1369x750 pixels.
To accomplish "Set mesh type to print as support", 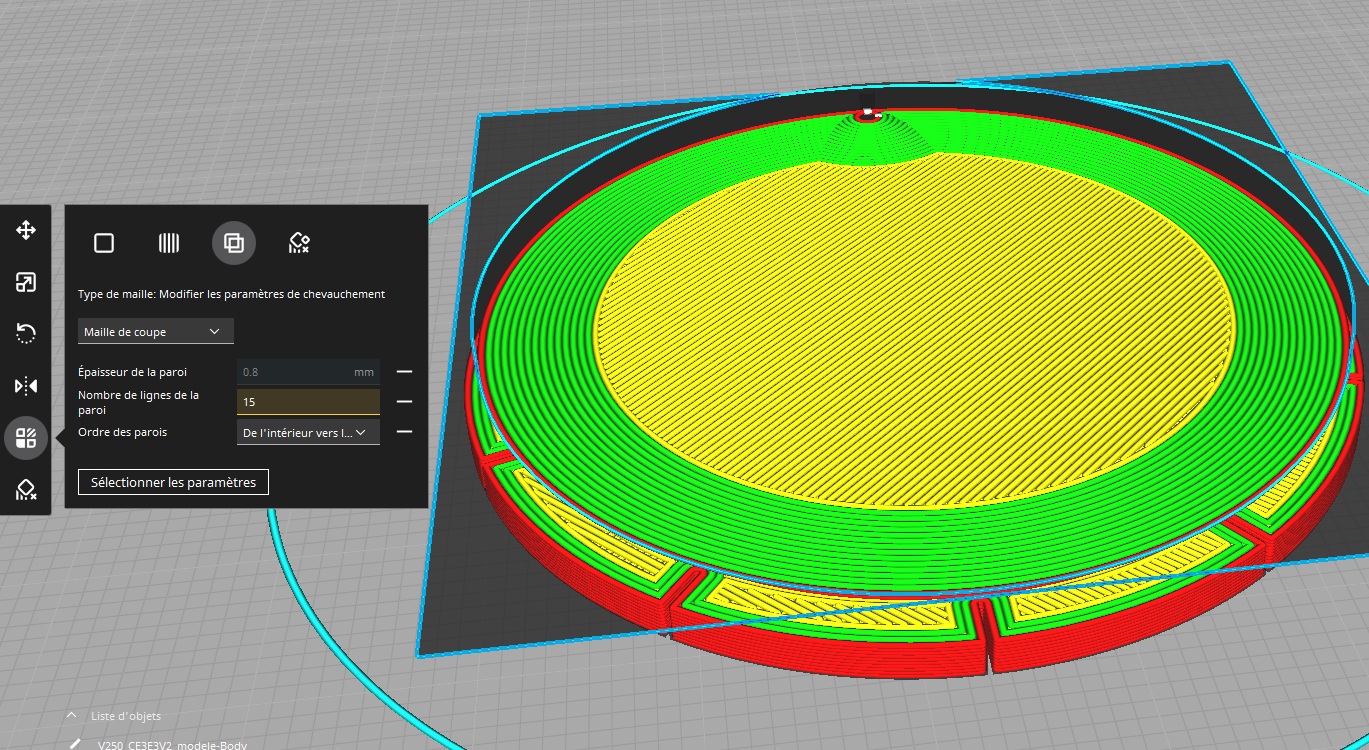I will click(x=169, y=243).
